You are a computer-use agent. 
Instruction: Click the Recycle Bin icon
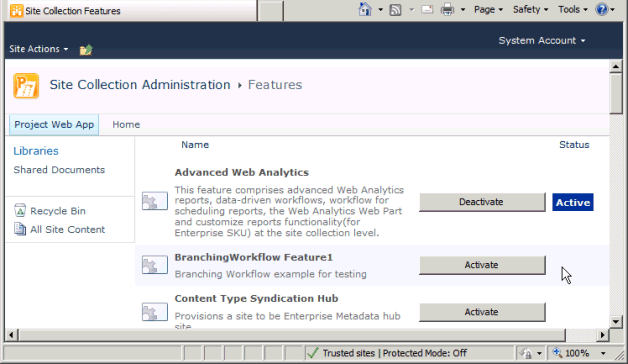coord(20,210)
